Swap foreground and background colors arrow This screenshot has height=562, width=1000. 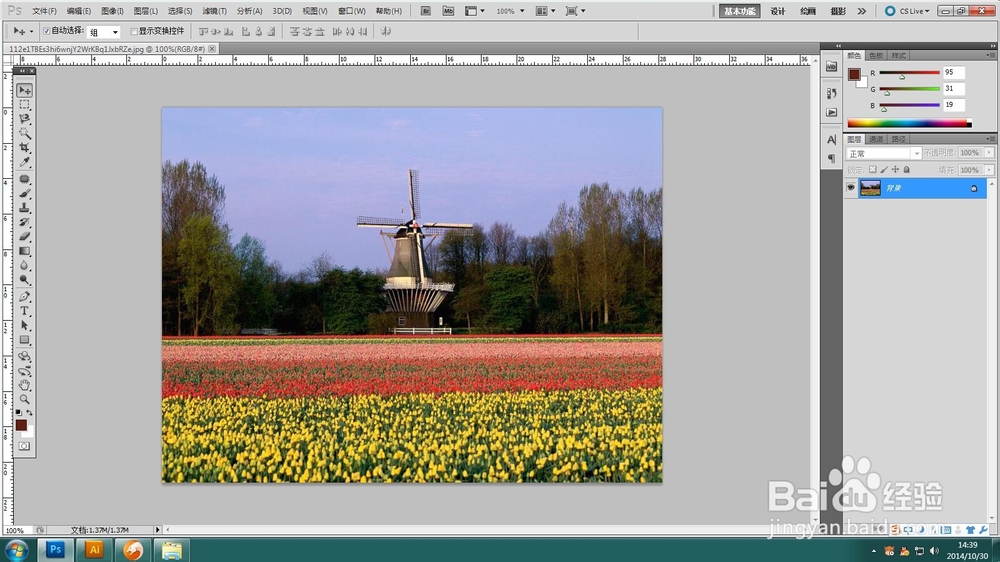click(x=29, y=413)
